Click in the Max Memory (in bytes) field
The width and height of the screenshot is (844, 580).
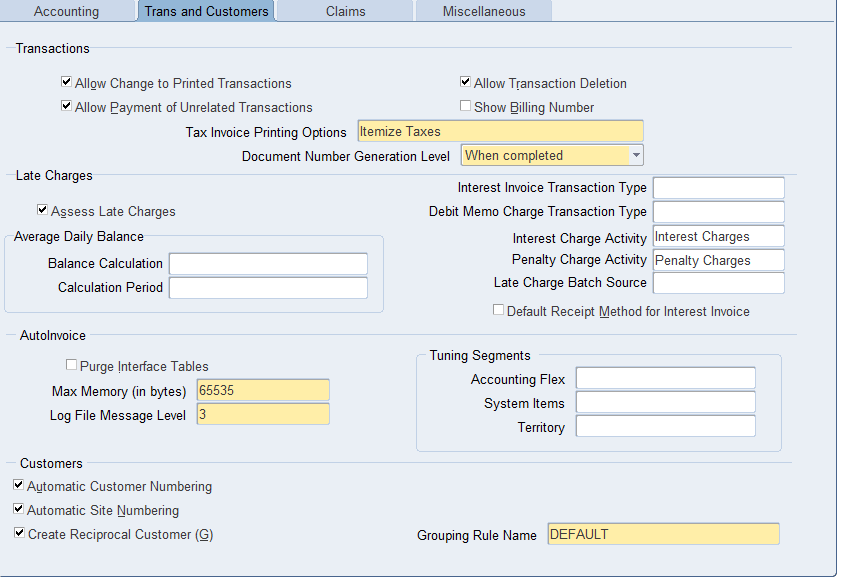tap(263, 389)
